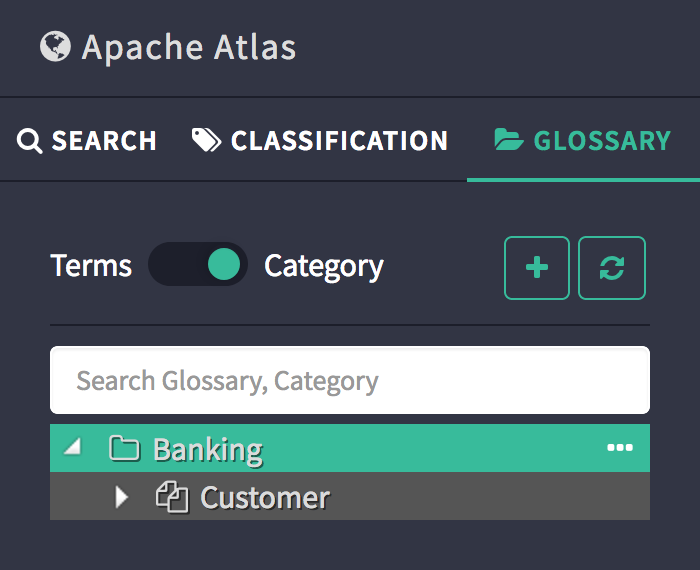Expand the Customer category node

coord(122,497)
